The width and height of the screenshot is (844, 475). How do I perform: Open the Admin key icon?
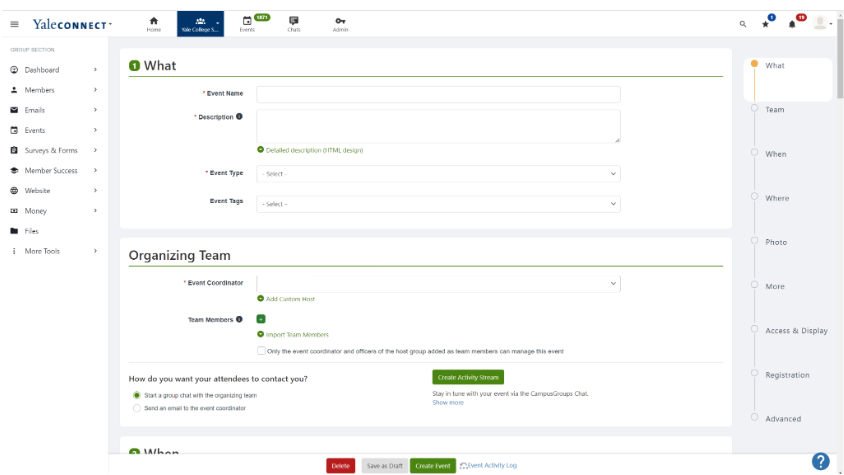(340, 21)
